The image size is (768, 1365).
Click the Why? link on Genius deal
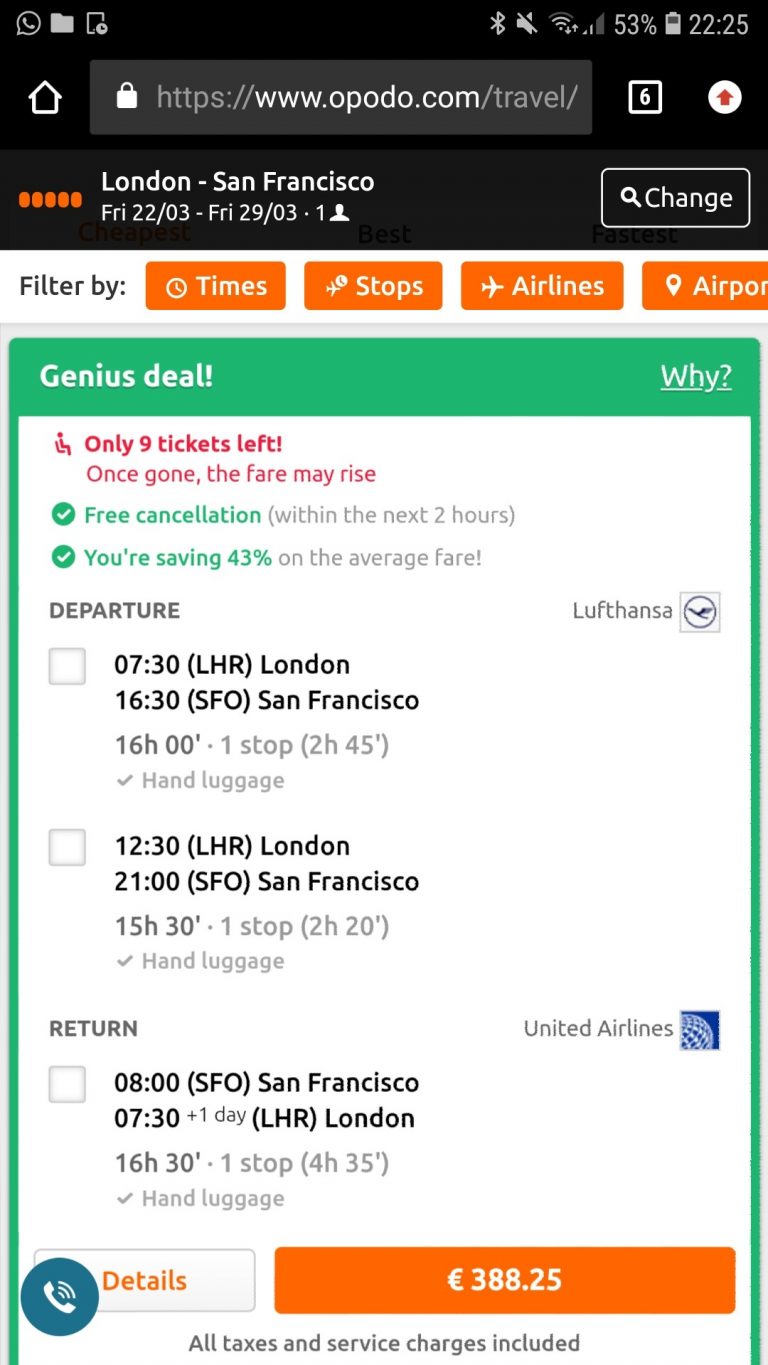click(x=695, y=377)
